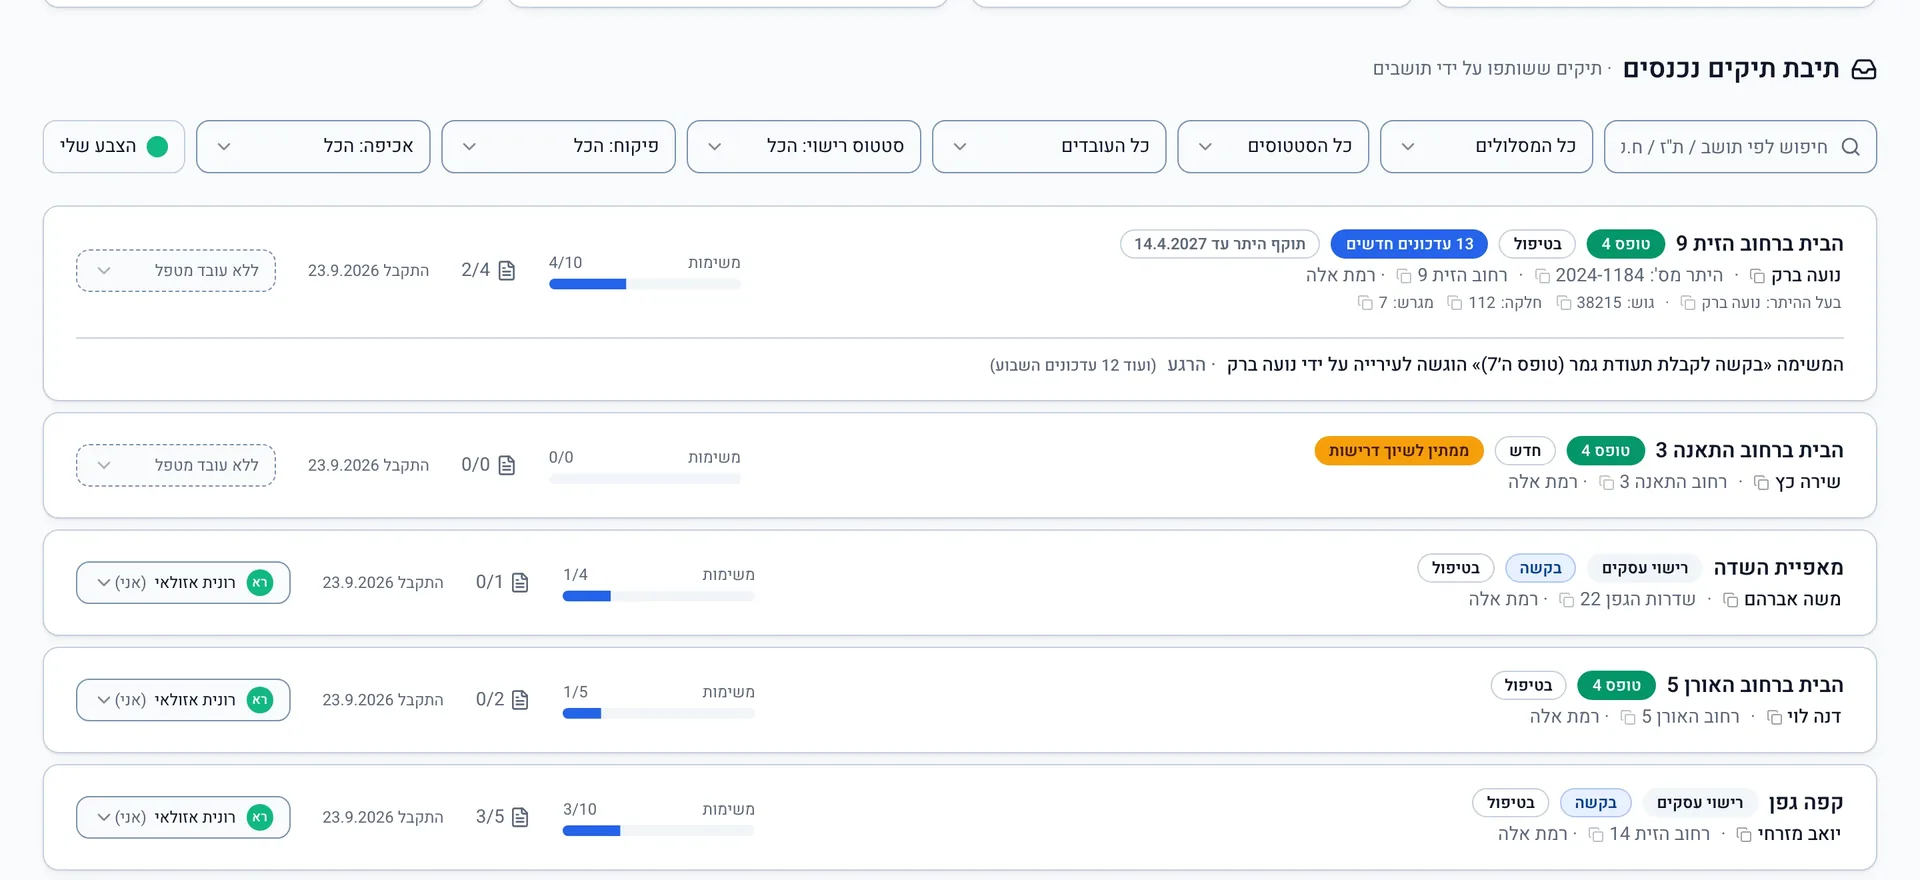
Task: Copy resident name נועה ברק icon
Action: [x=1757, y=276]
